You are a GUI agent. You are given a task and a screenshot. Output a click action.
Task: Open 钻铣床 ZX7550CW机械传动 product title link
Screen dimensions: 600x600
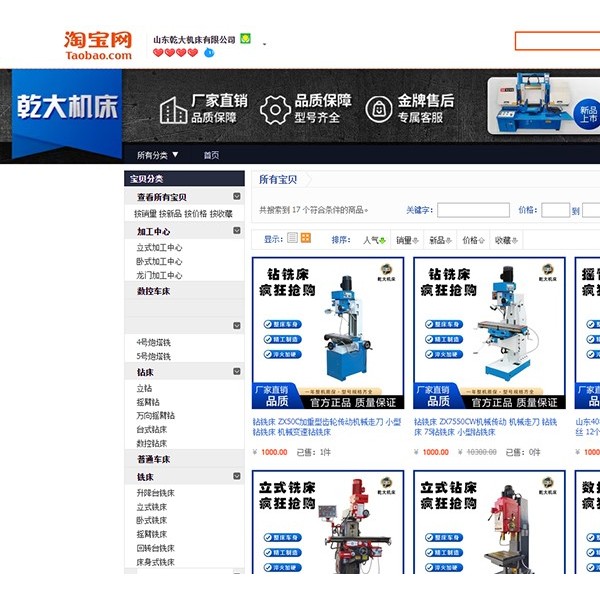pos(486,427)
